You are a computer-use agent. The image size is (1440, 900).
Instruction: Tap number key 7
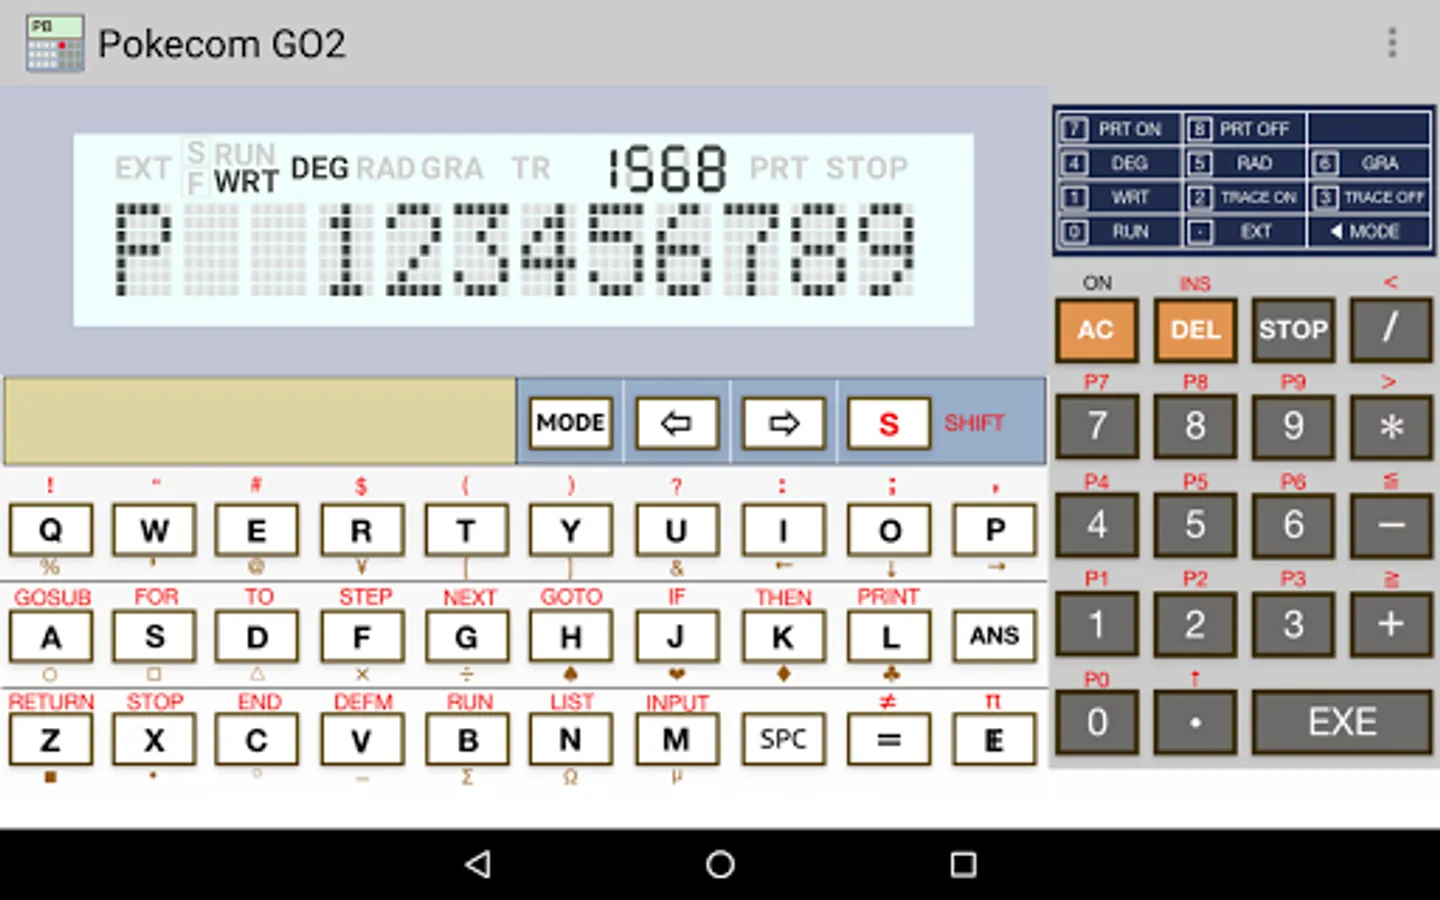point(1096,427)
